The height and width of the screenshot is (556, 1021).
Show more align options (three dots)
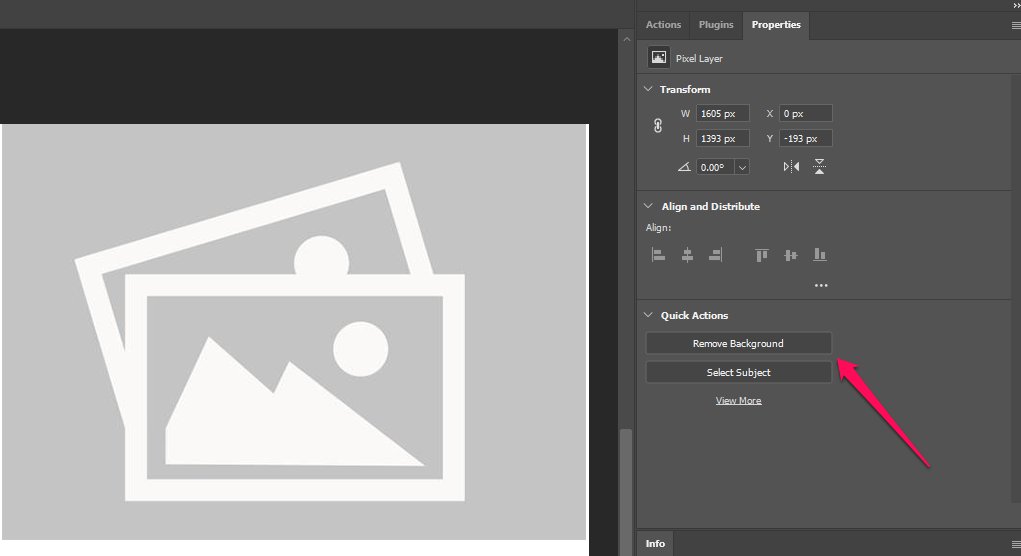click(821, 285)
